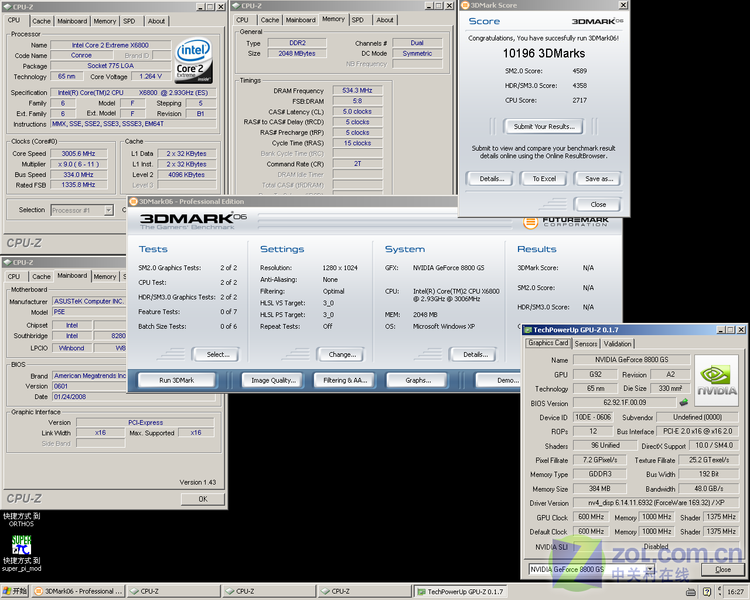
Task: Click Select button under Tests
Action: coord(218,355)
